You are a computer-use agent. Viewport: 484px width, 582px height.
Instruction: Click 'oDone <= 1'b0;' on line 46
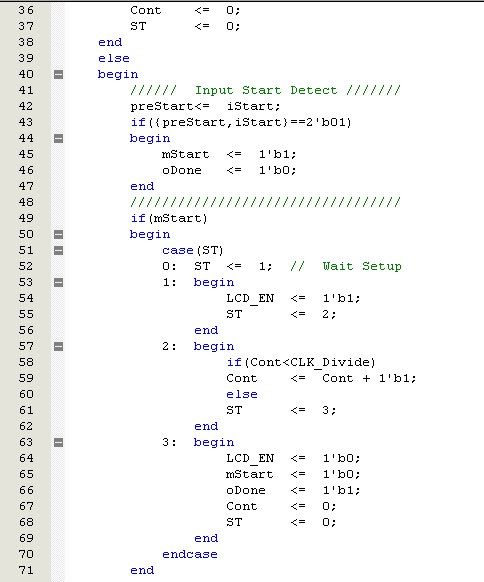(x=229, y=170)
